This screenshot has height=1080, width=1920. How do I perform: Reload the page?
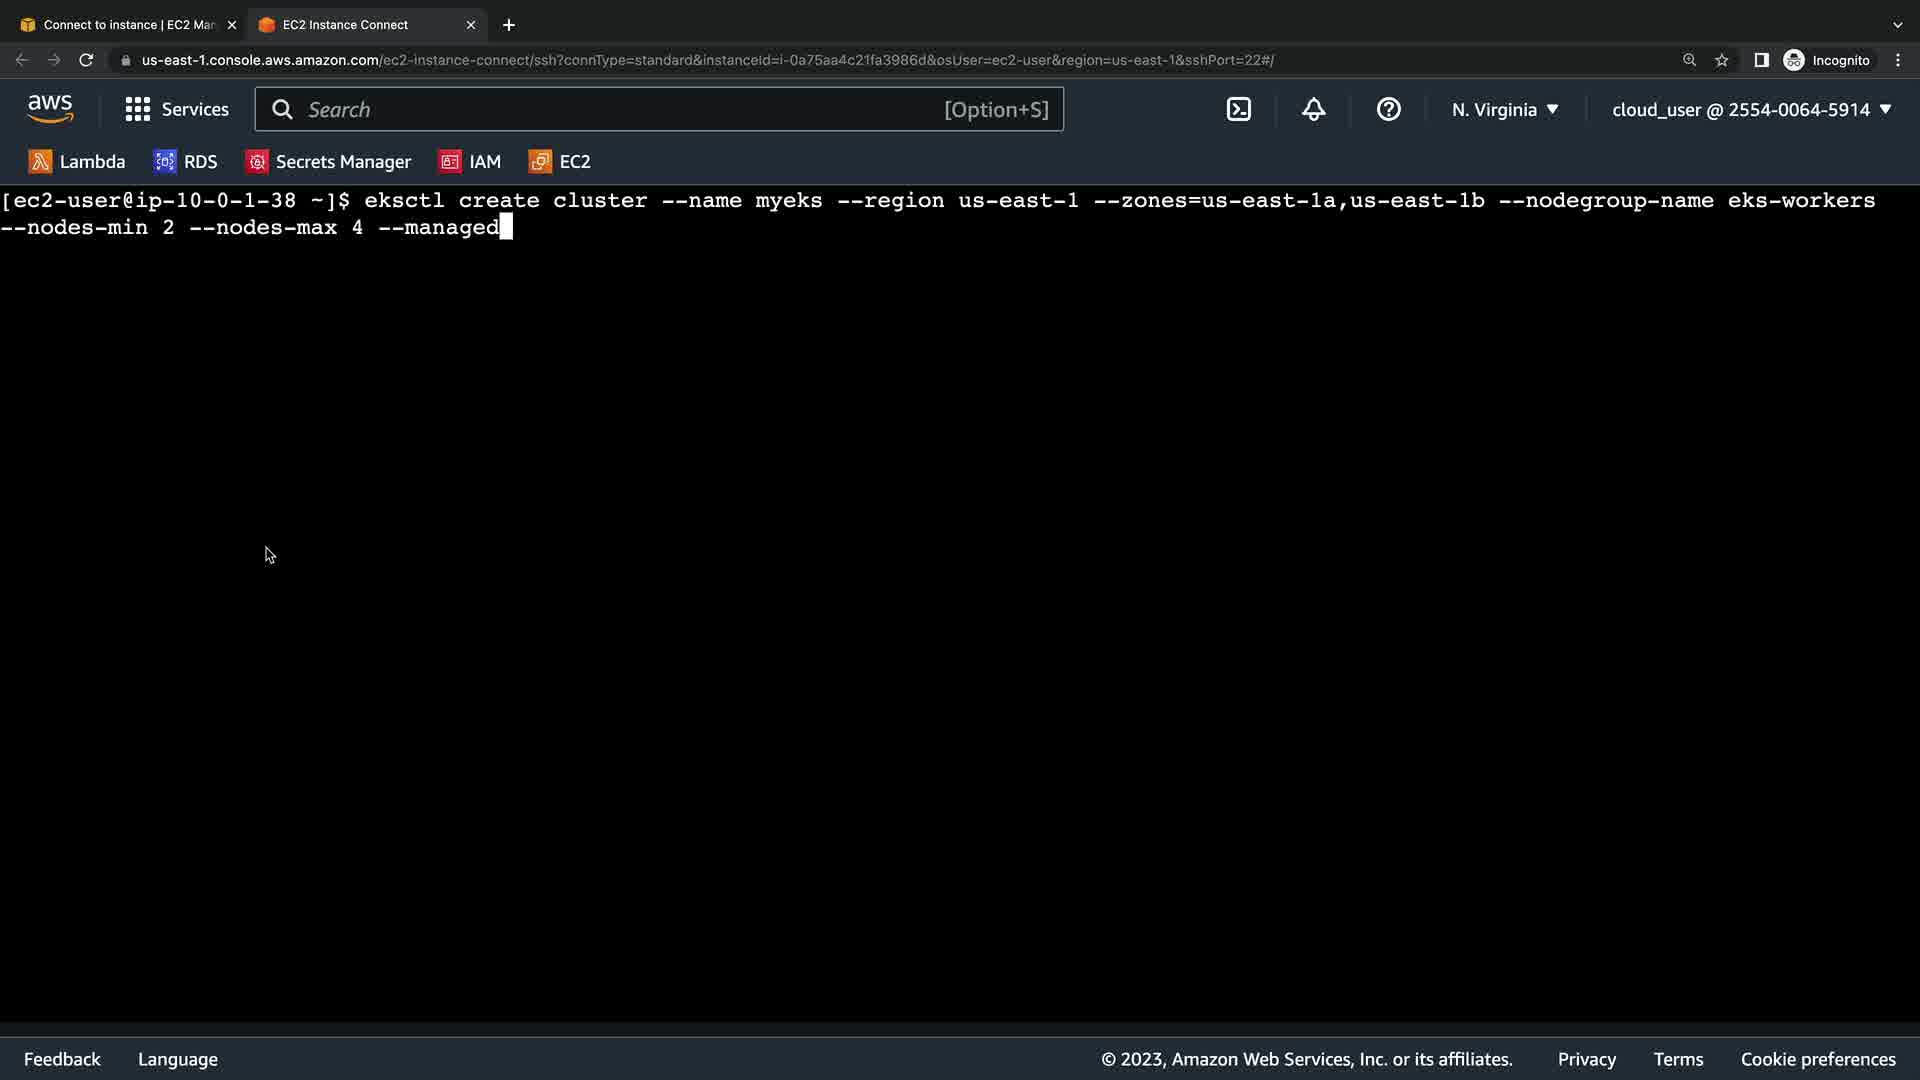coord(86,60)
